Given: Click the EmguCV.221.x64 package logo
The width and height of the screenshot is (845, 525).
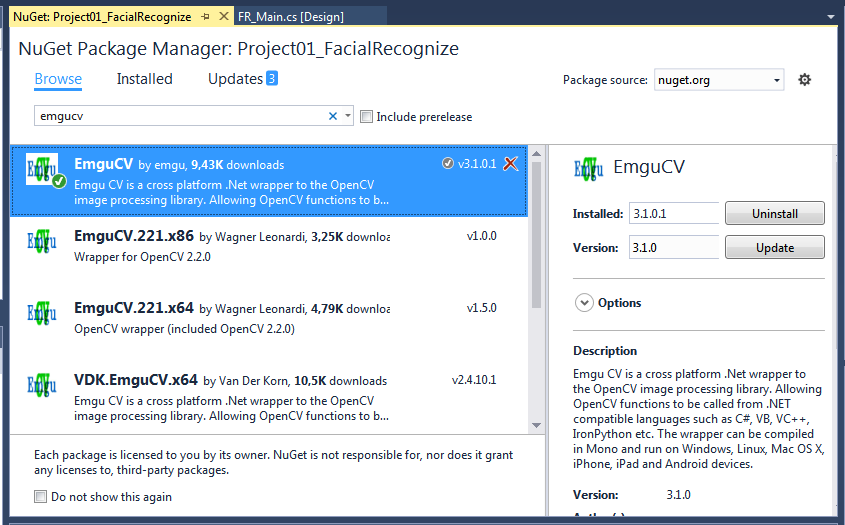Looking at the screenshot, I should point(42,313).
